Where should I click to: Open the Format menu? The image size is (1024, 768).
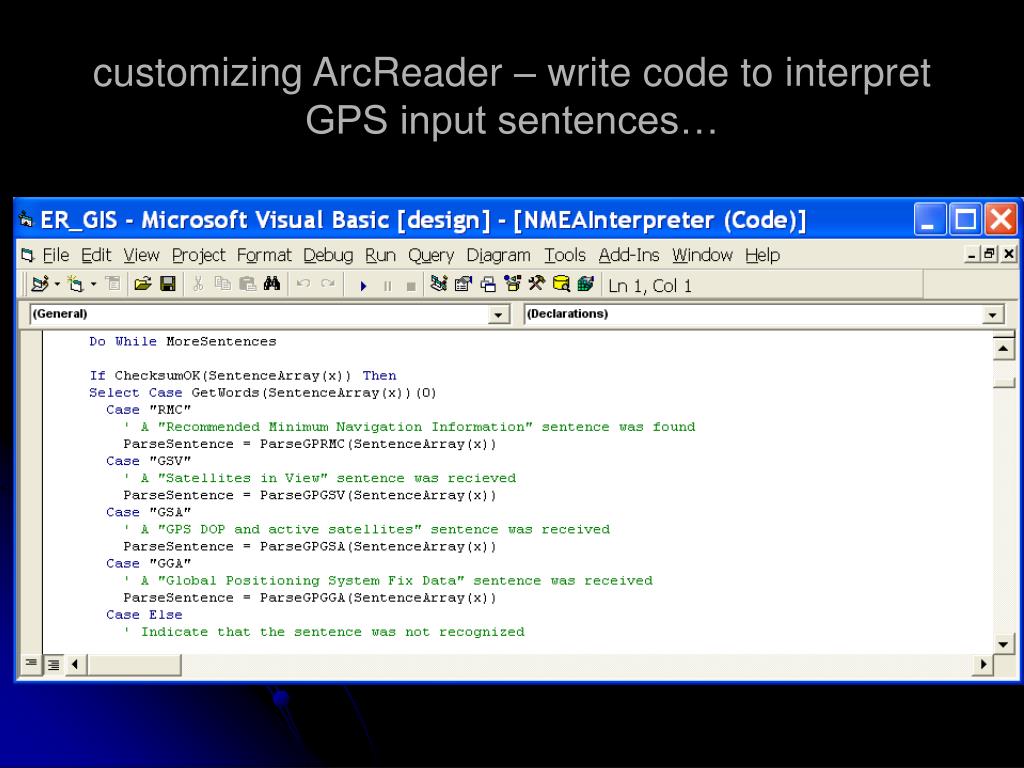pos(264,255)
